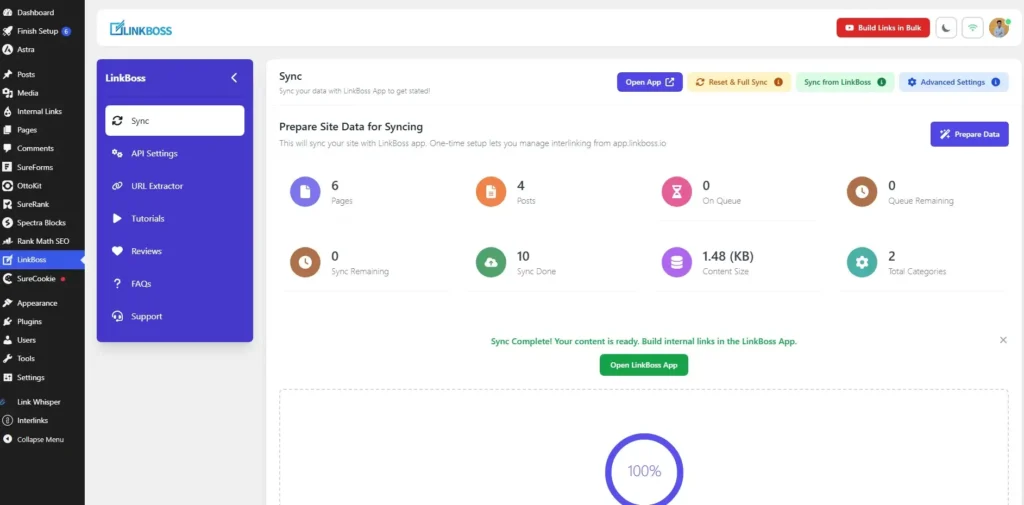Open Tools in WordPress menu
The height and width of the screenshot is (505, 1024).
(42, 358)
